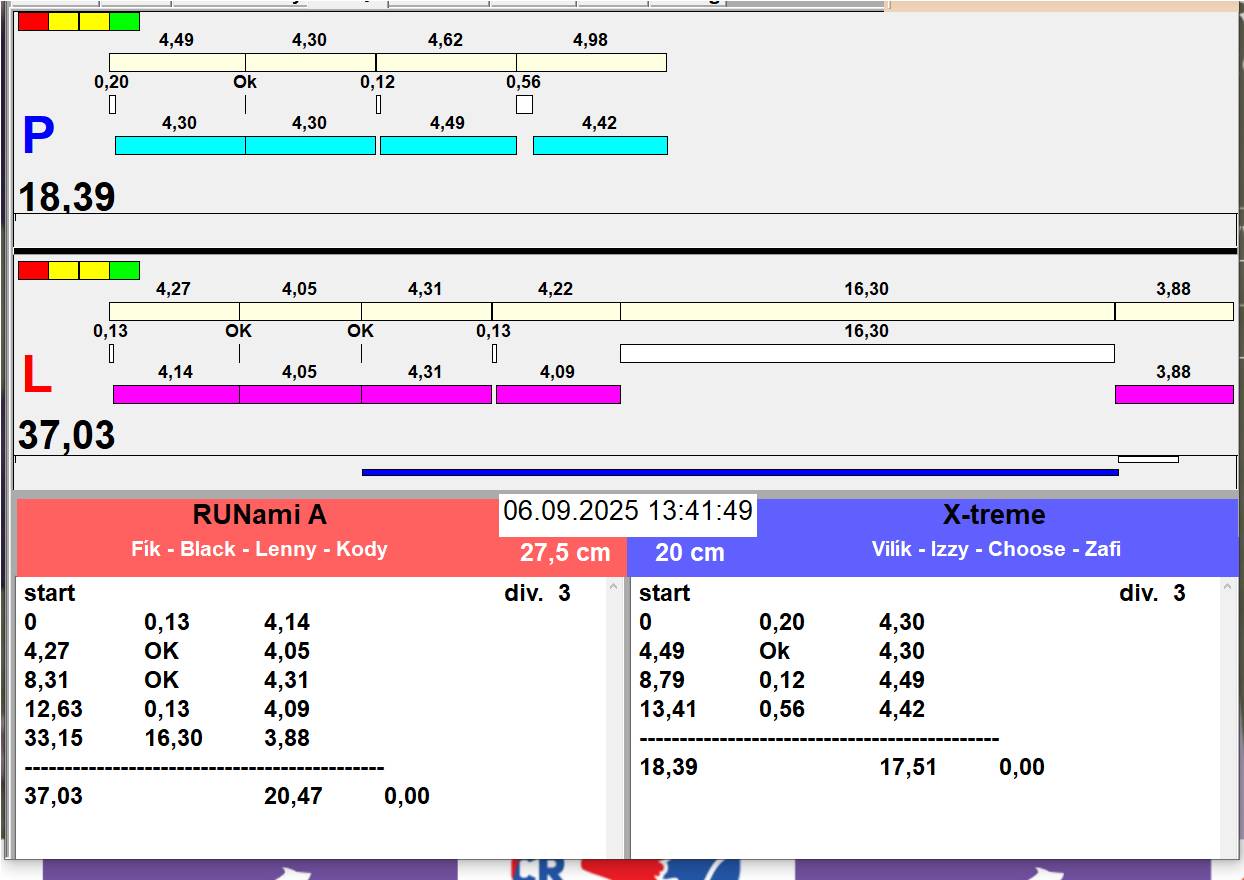The image size is (1244, 880).
Task: Select the X-treme team header
Action: coord(993,515)
